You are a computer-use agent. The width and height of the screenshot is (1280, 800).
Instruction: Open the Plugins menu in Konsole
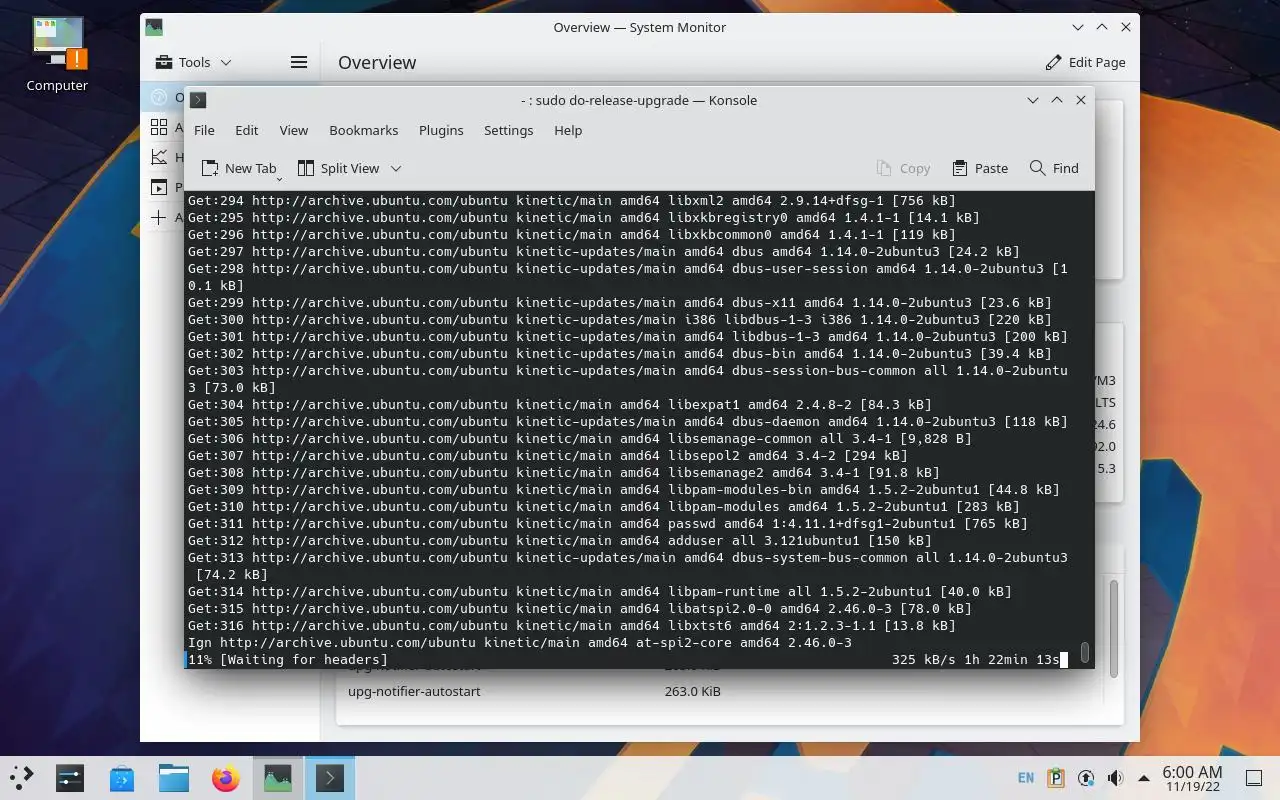coord(441,130)
